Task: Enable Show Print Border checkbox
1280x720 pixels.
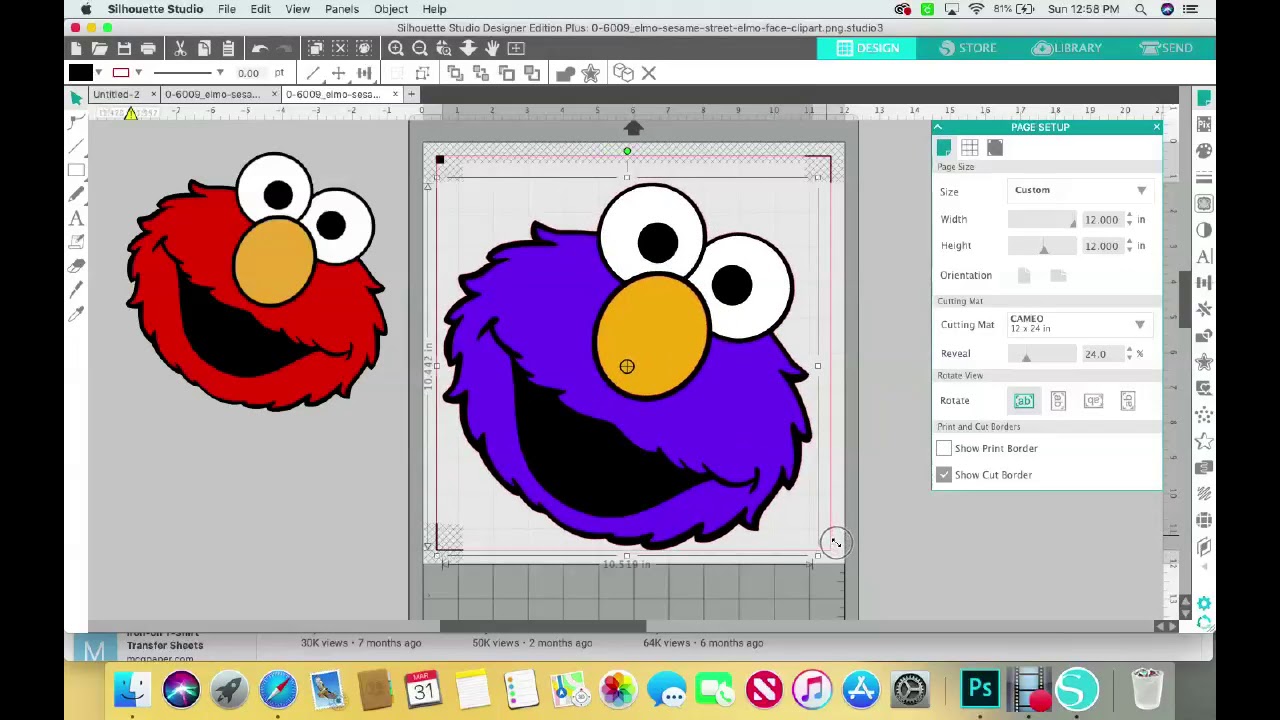Action: click(x=944, y=448)
